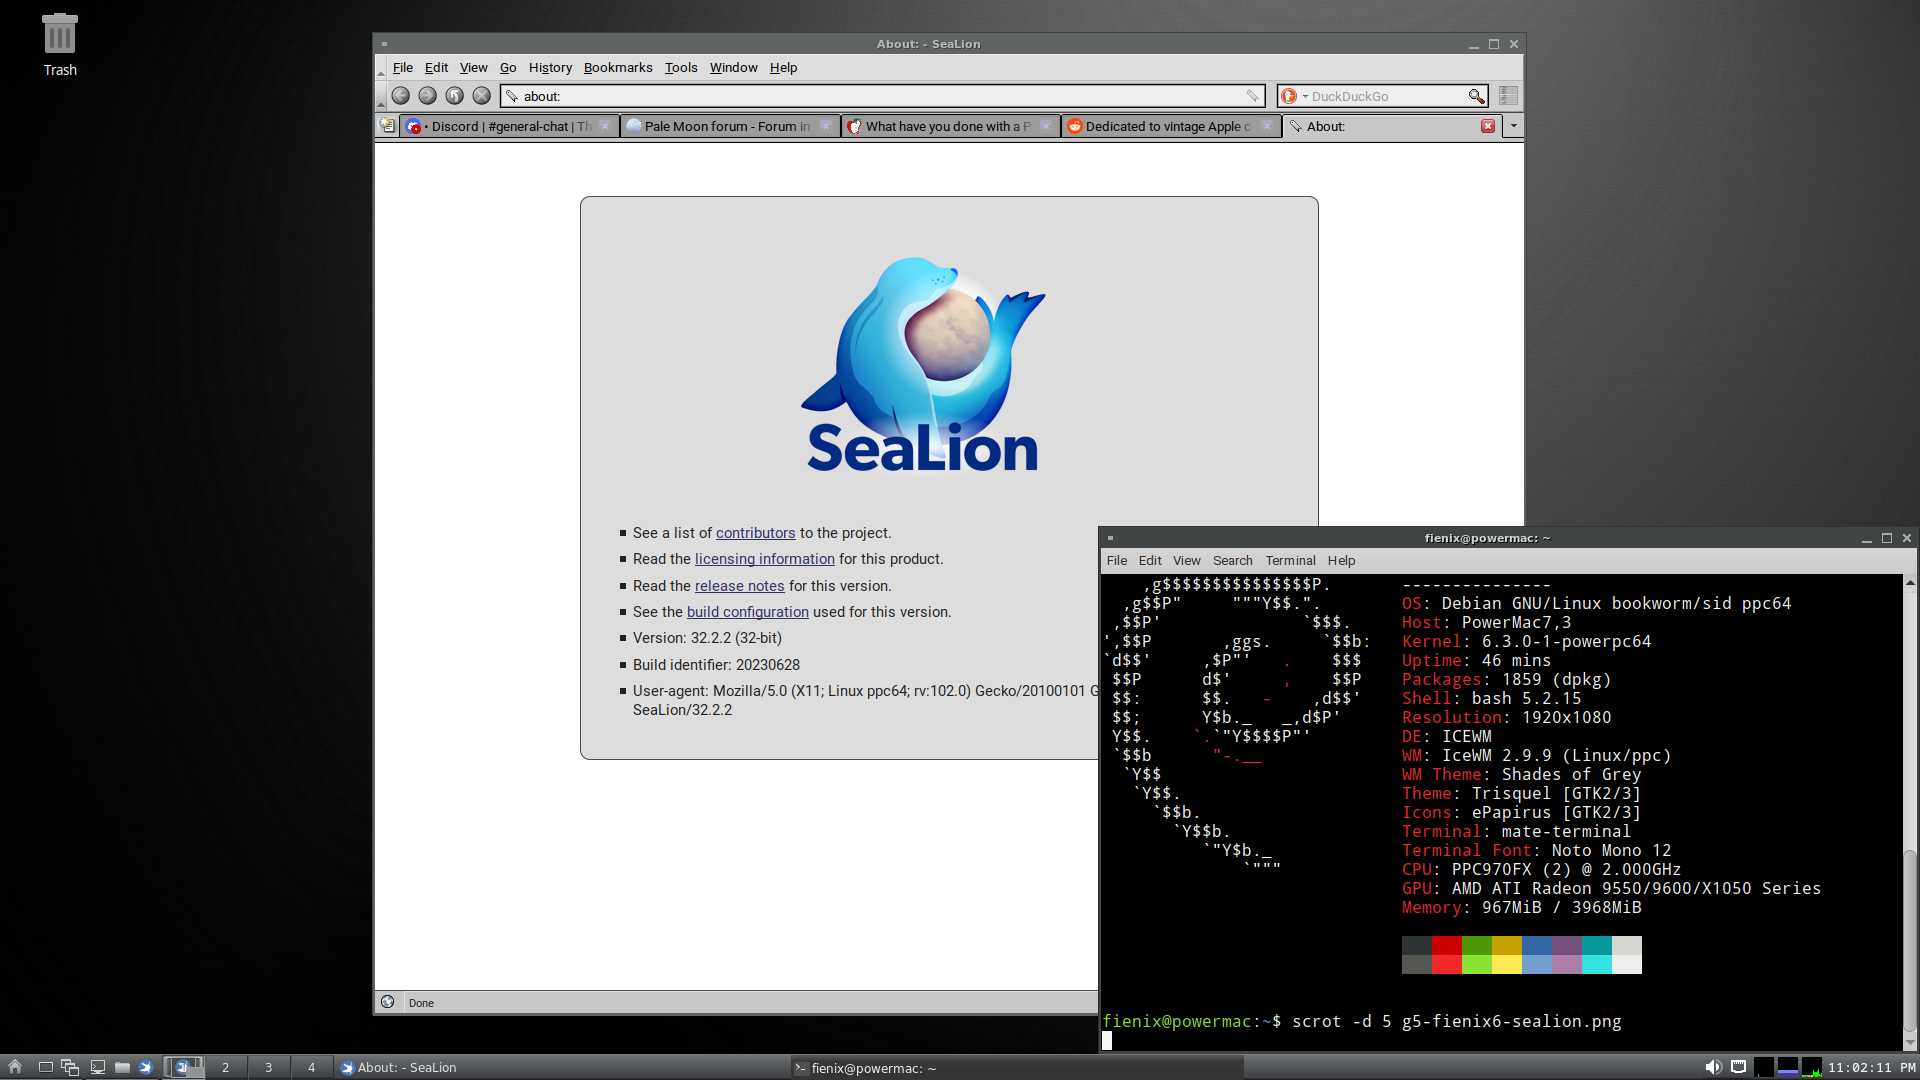Switch to 'What have you done with a P' tab
The width and height of the screenshot is (1920, 1080).
coord(950,126)
